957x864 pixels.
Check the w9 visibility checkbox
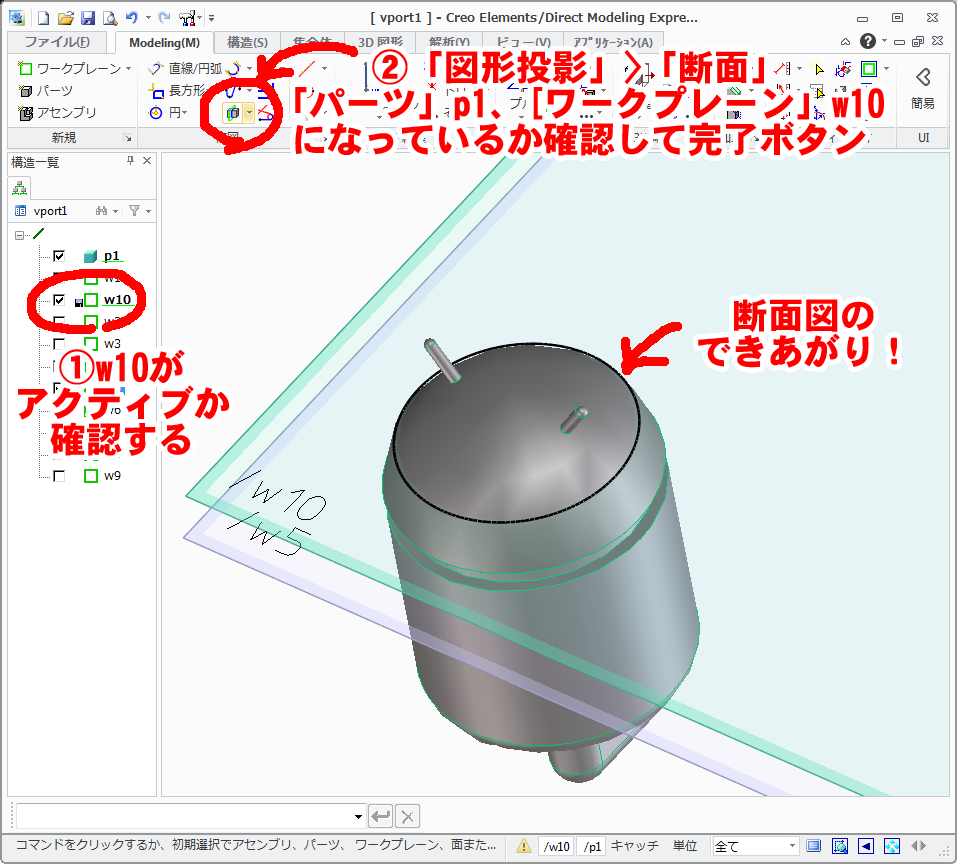point(58,475)
